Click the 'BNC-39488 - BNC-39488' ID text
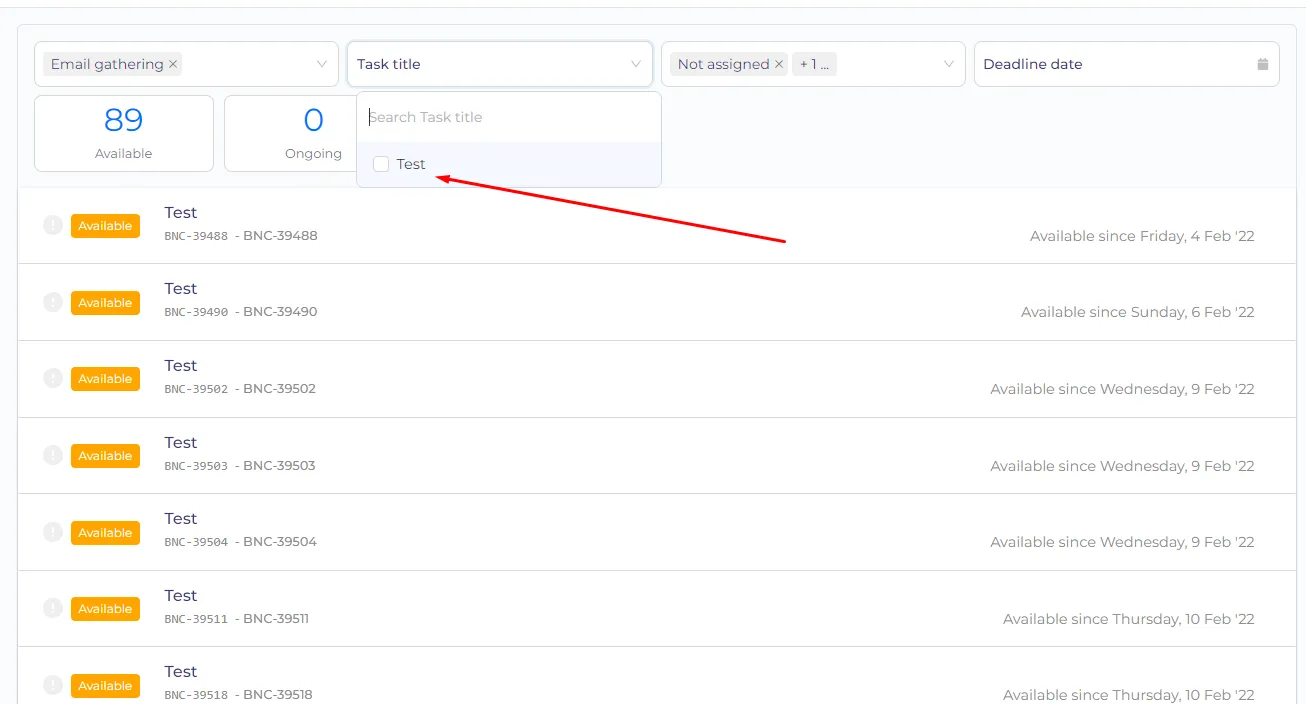1306x704 pixels. click(241, 236)
